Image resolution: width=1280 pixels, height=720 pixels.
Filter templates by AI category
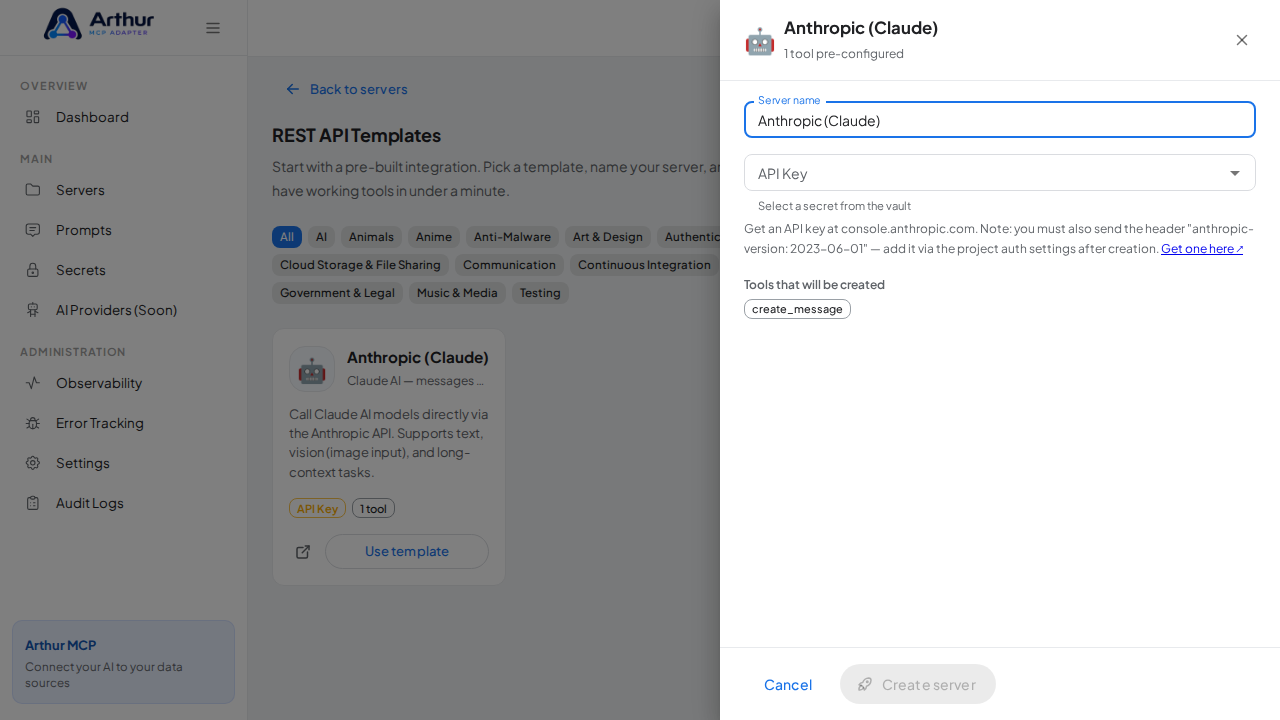click(321, 237)
